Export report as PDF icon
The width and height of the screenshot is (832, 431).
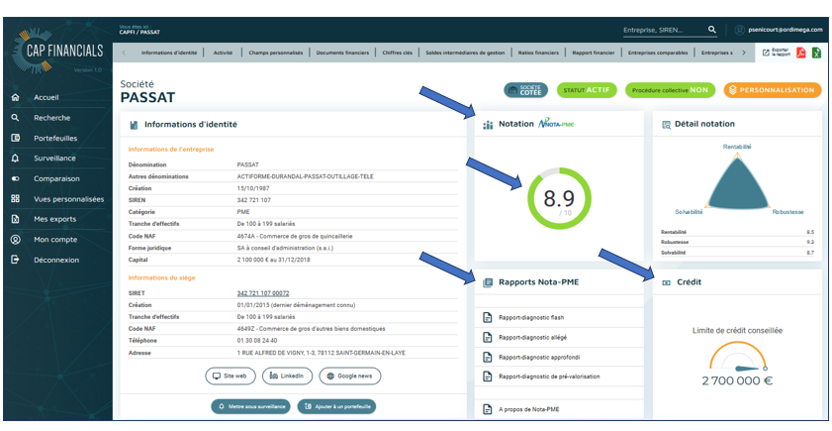(801, 53)
